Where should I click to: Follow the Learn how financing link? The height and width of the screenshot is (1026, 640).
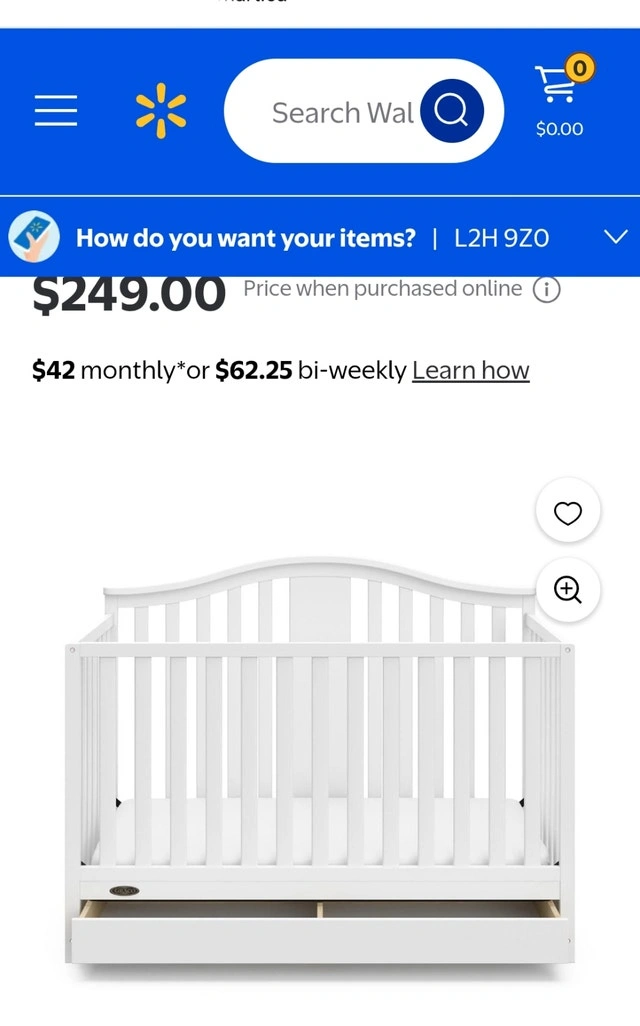(x=471, y=370)
